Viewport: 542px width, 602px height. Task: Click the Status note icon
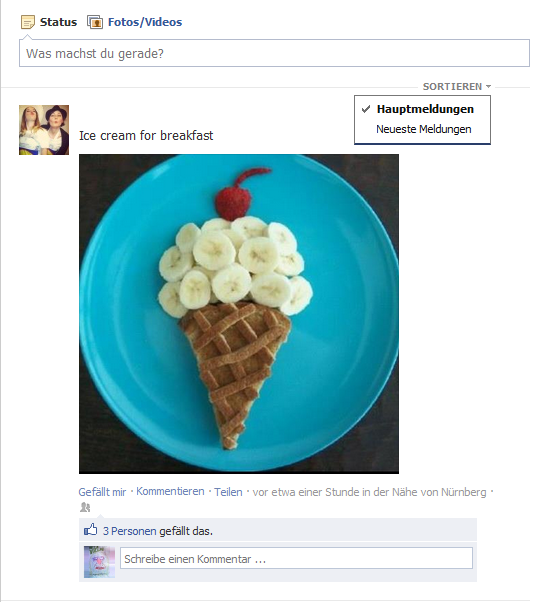point(28,22)
